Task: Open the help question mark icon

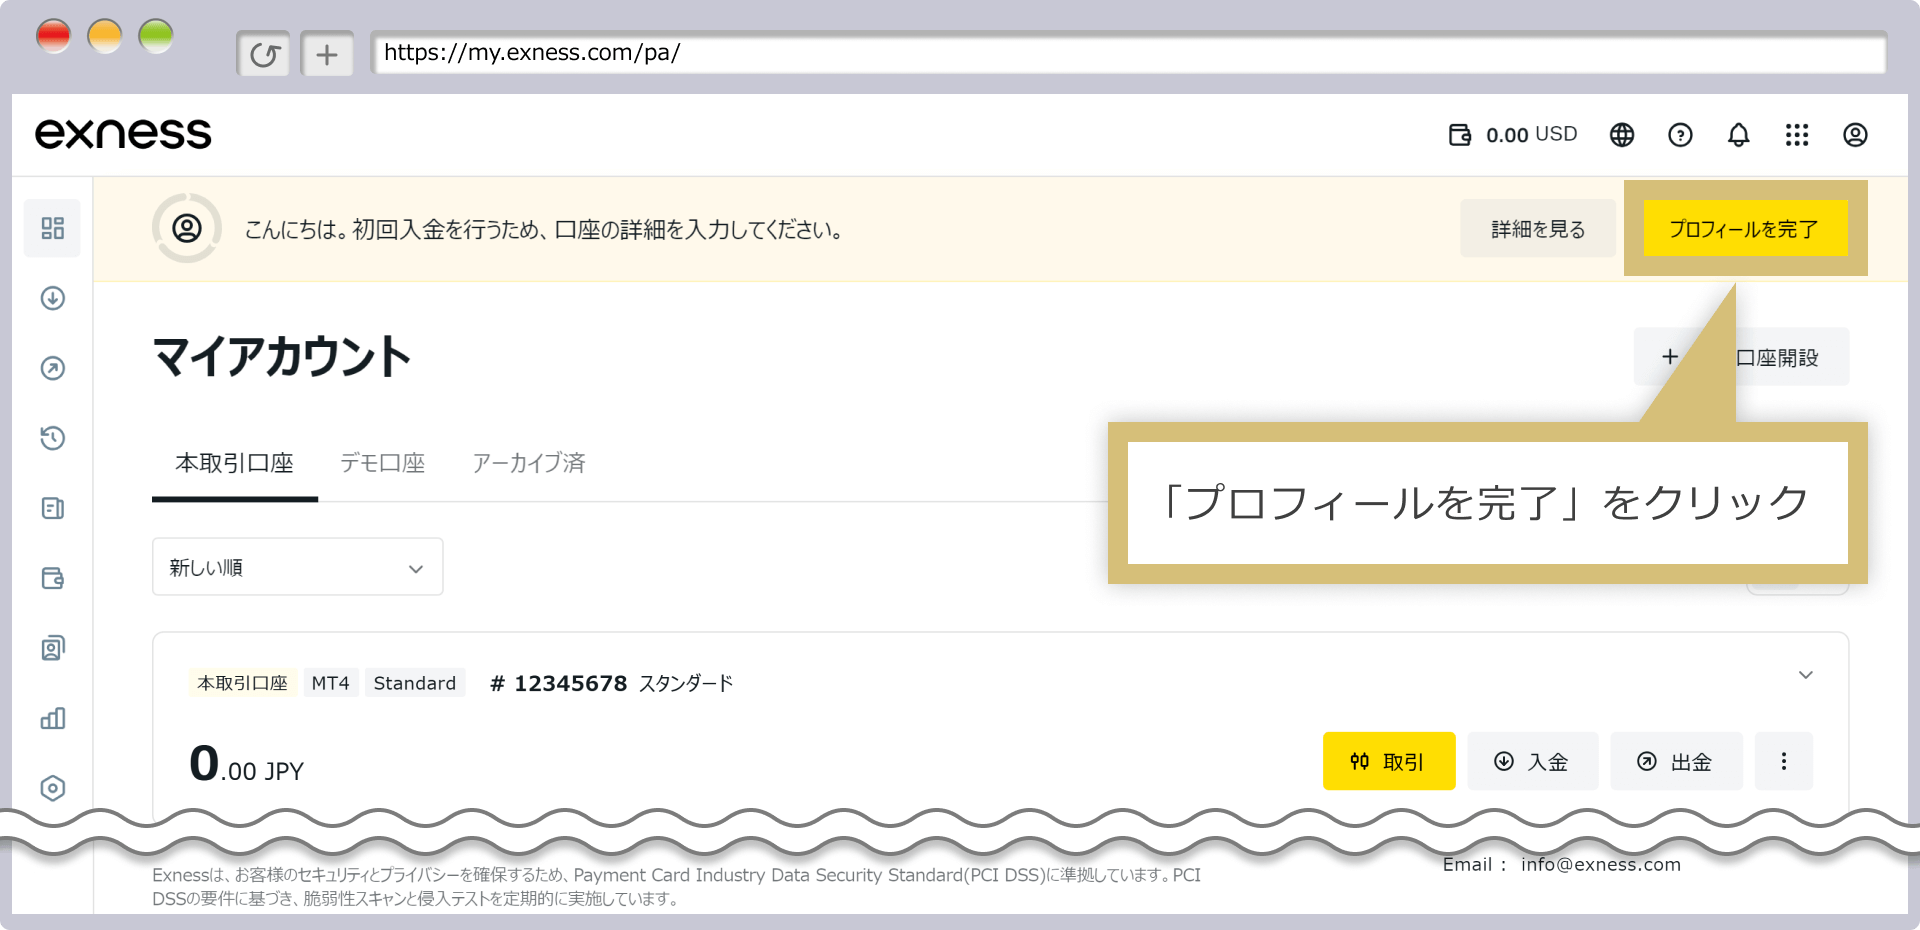Action: [x=1680, y=135]
